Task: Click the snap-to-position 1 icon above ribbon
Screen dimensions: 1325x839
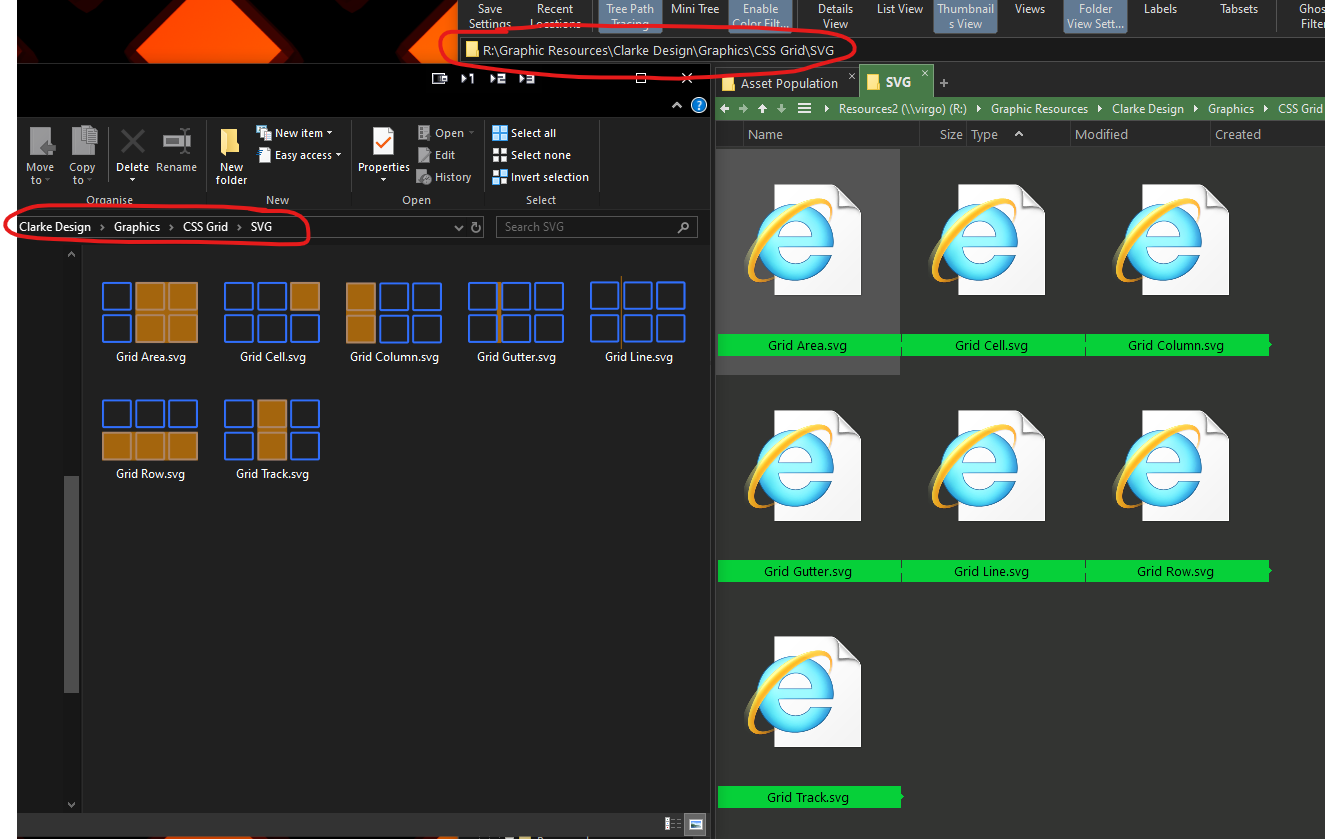Action: pyautogui.click(x=467, y=78)
